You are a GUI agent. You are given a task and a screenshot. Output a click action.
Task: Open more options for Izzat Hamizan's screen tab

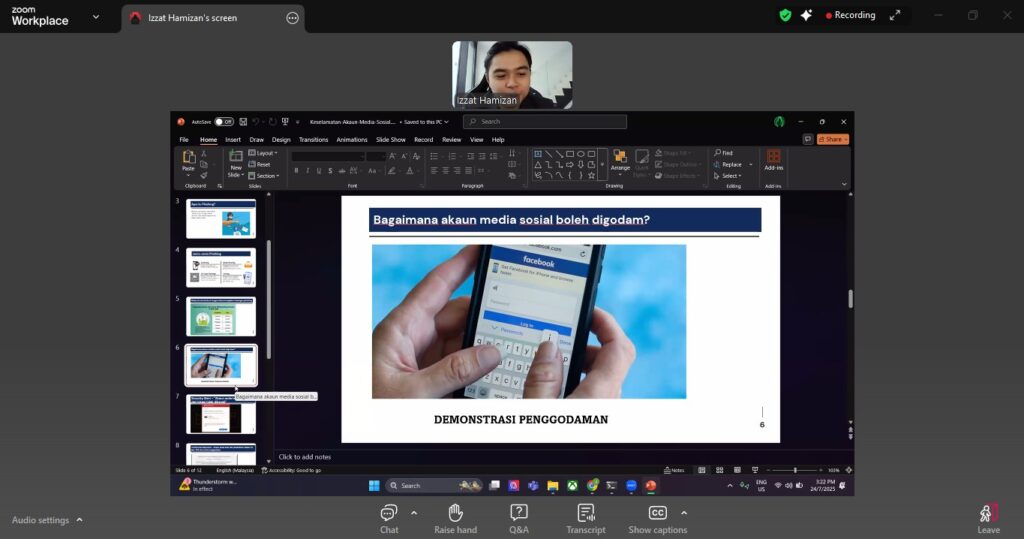[292, 17]
